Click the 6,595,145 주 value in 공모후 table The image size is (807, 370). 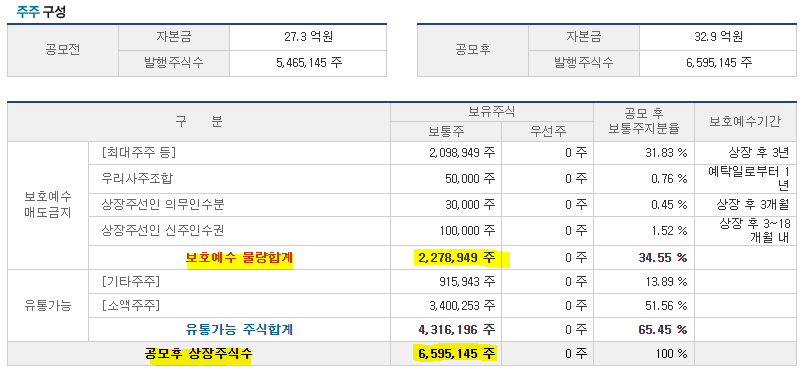(x=719, y=63)
